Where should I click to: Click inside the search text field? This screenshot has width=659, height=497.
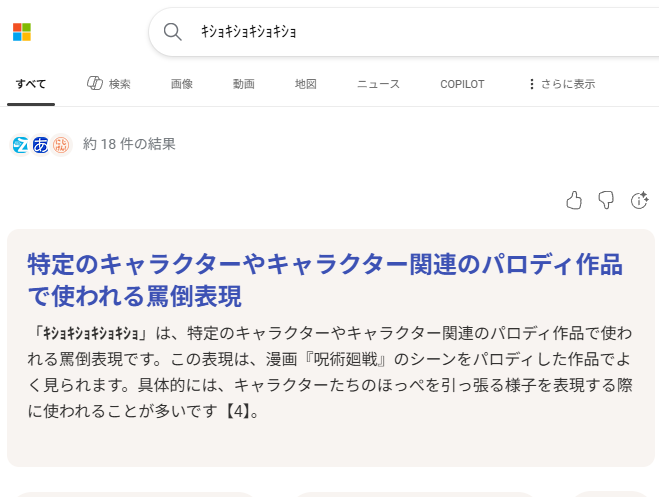coord(420,32)
